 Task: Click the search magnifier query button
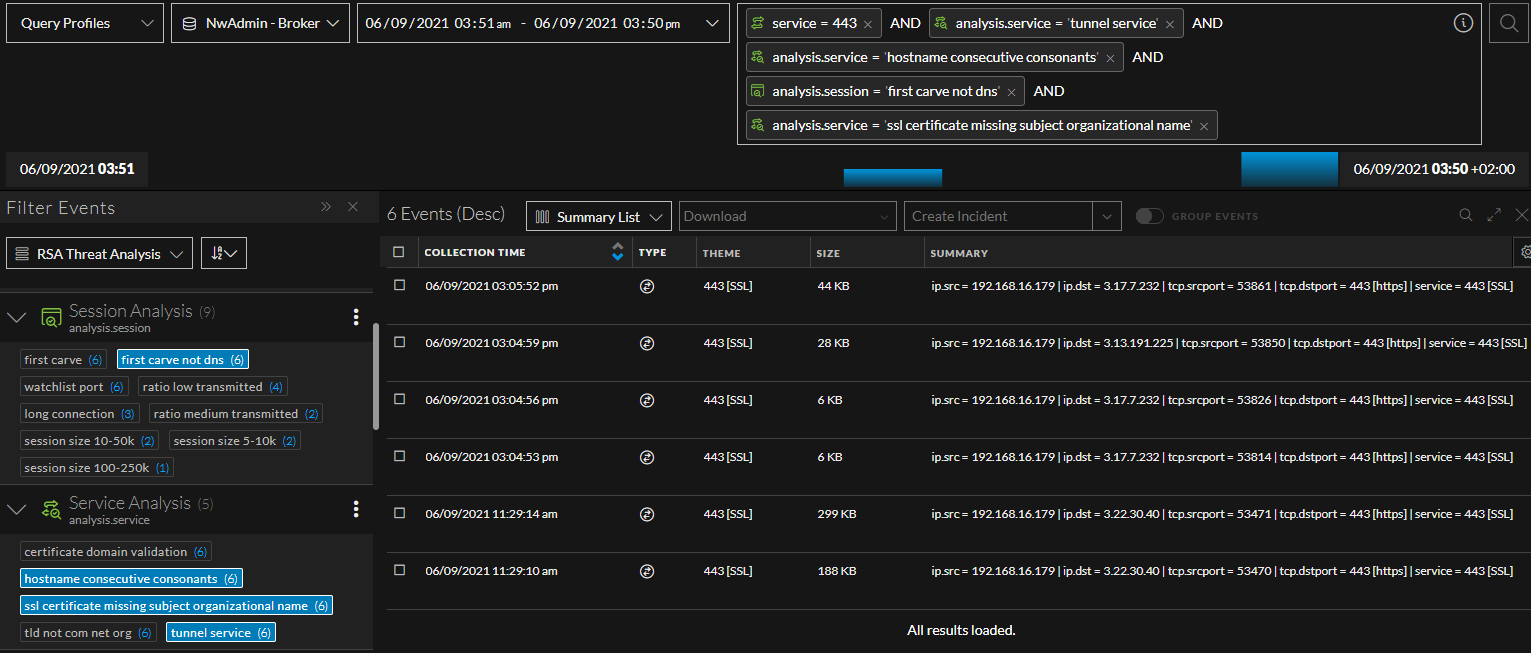(1508, 23)
